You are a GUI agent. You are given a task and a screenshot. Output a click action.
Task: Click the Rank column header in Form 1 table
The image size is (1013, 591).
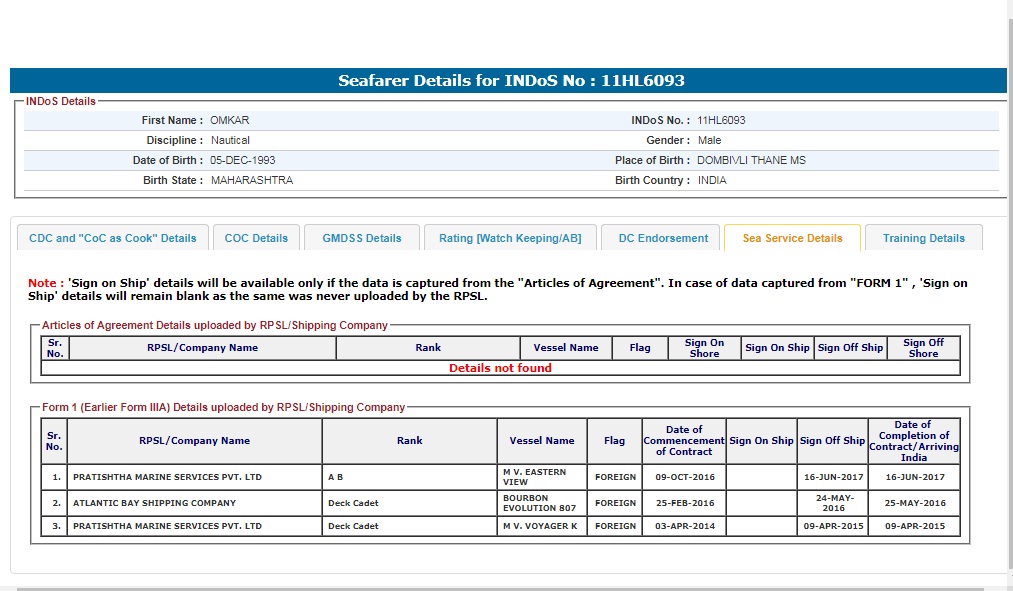409,441
